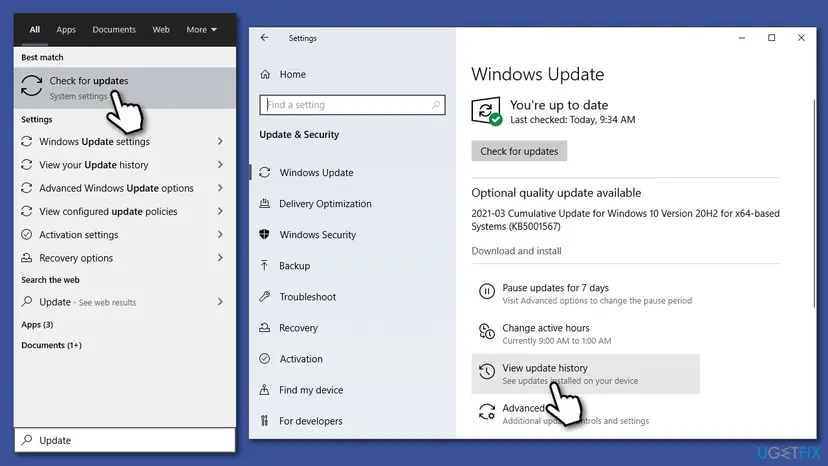Expand arrow for Update web results

click(220, 302)
